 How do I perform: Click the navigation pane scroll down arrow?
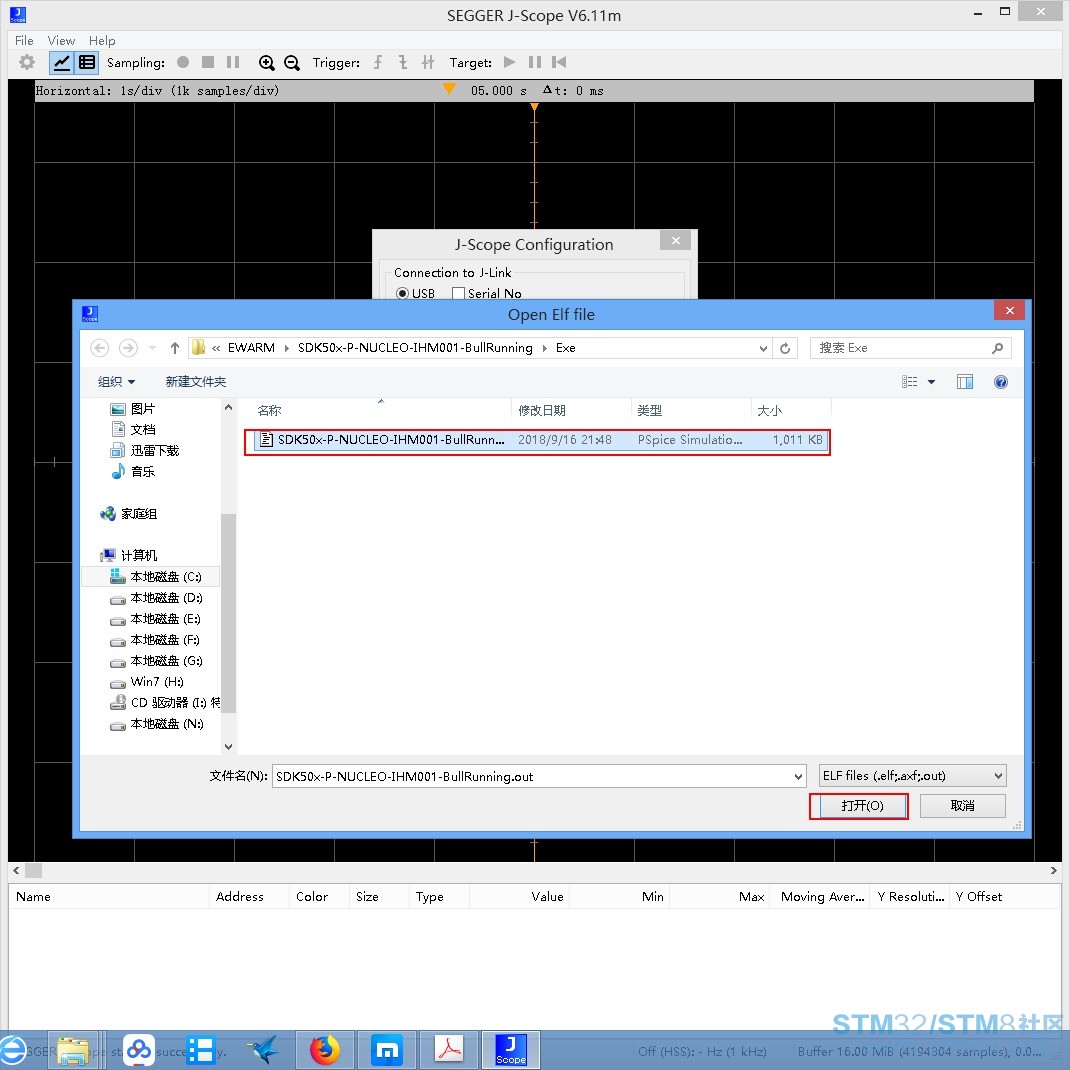point(229,747)
